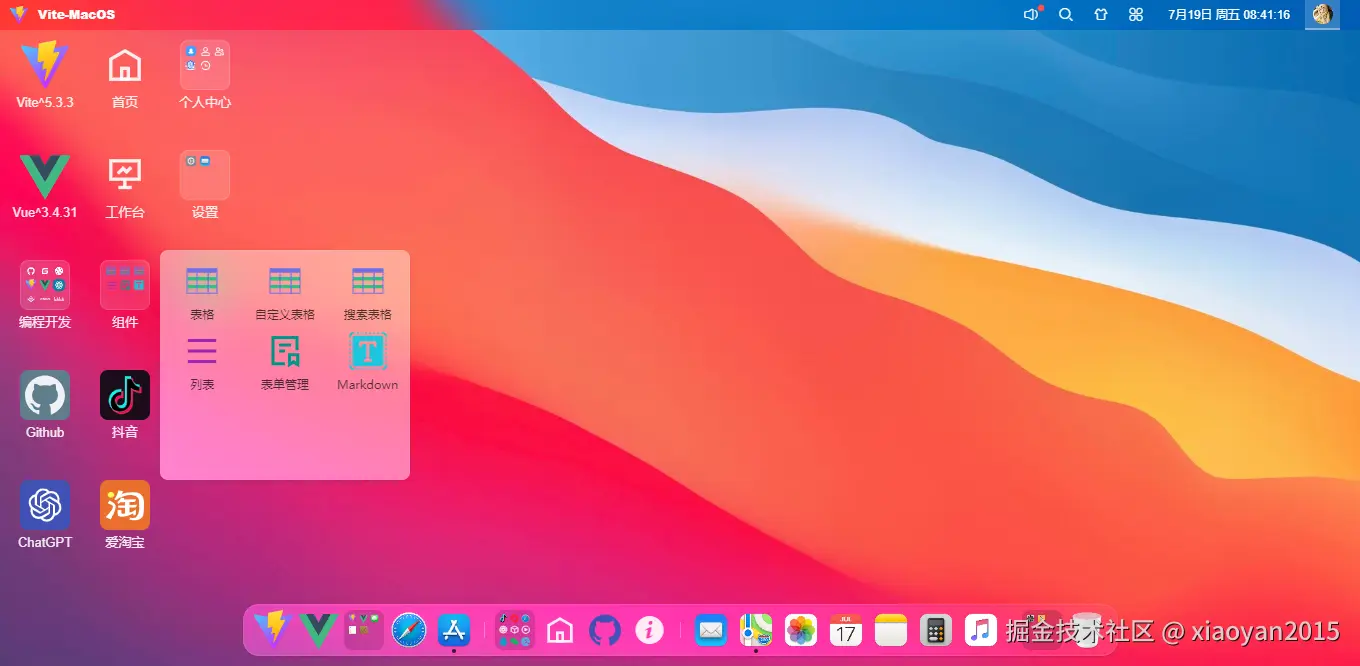Open the ChatGPT desktop icon

coord(45,505)
